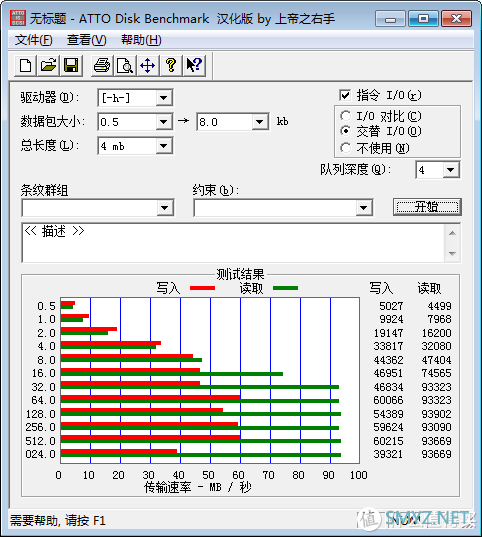Click the description box scroll down arrow
The height and width of the screenshot is (537, 482).
coord(453,254)
